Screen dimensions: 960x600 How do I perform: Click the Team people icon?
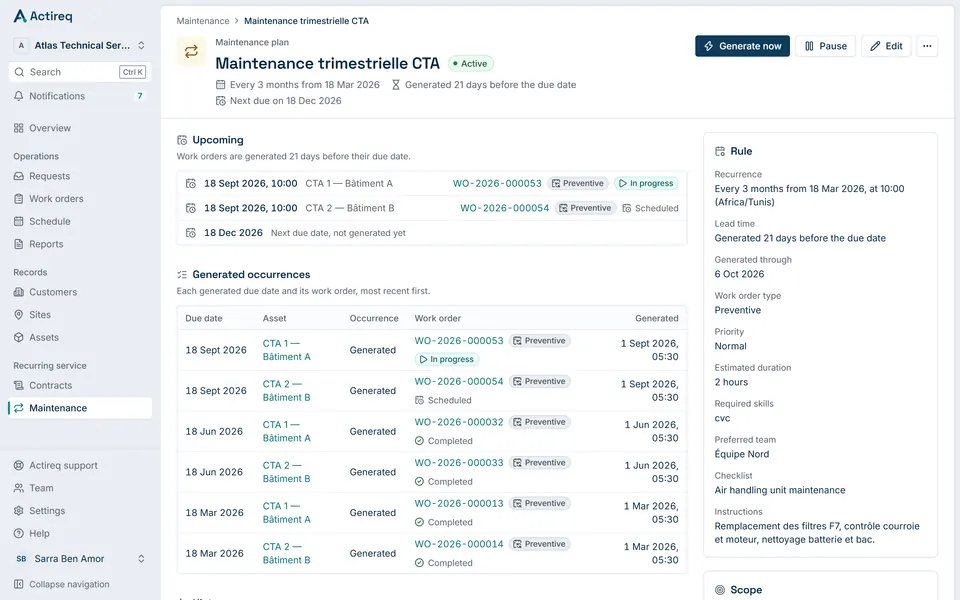point(19,488)
